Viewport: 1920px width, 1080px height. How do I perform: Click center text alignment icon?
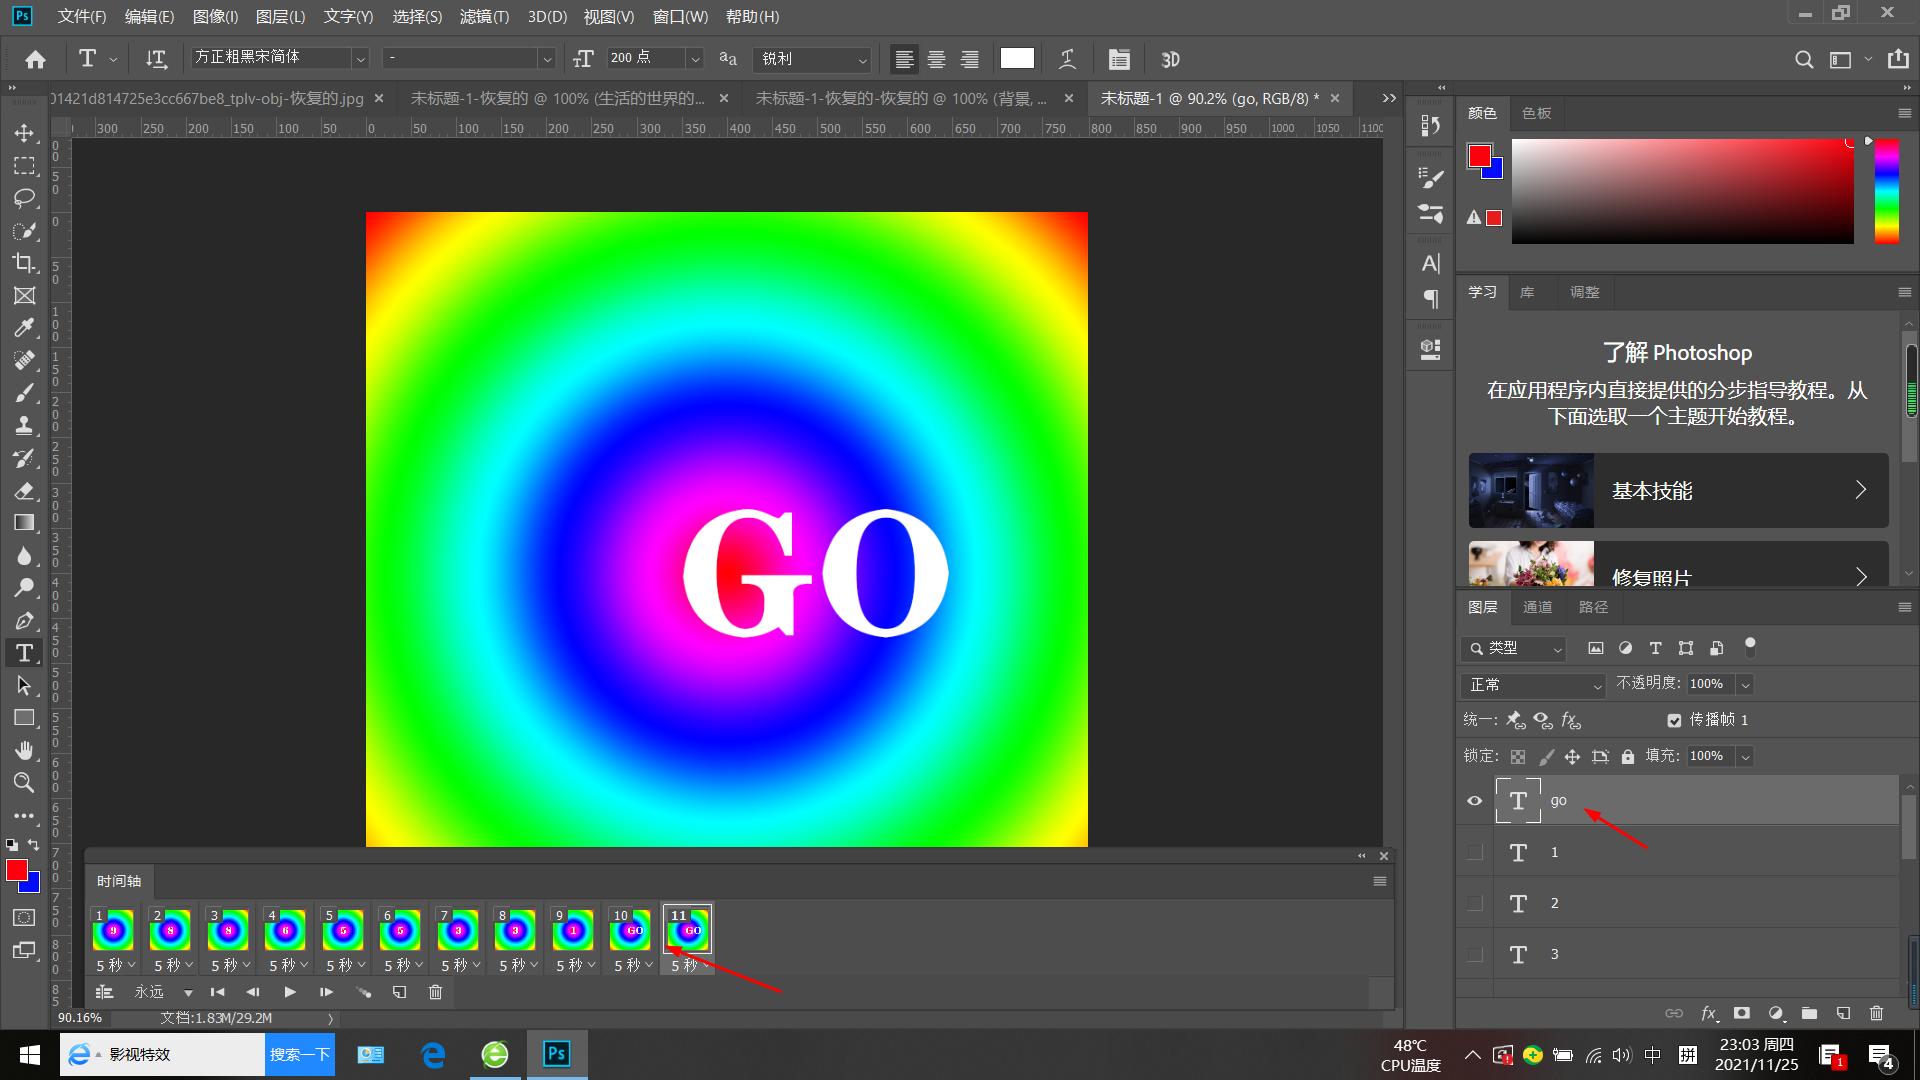pos(936,59)
